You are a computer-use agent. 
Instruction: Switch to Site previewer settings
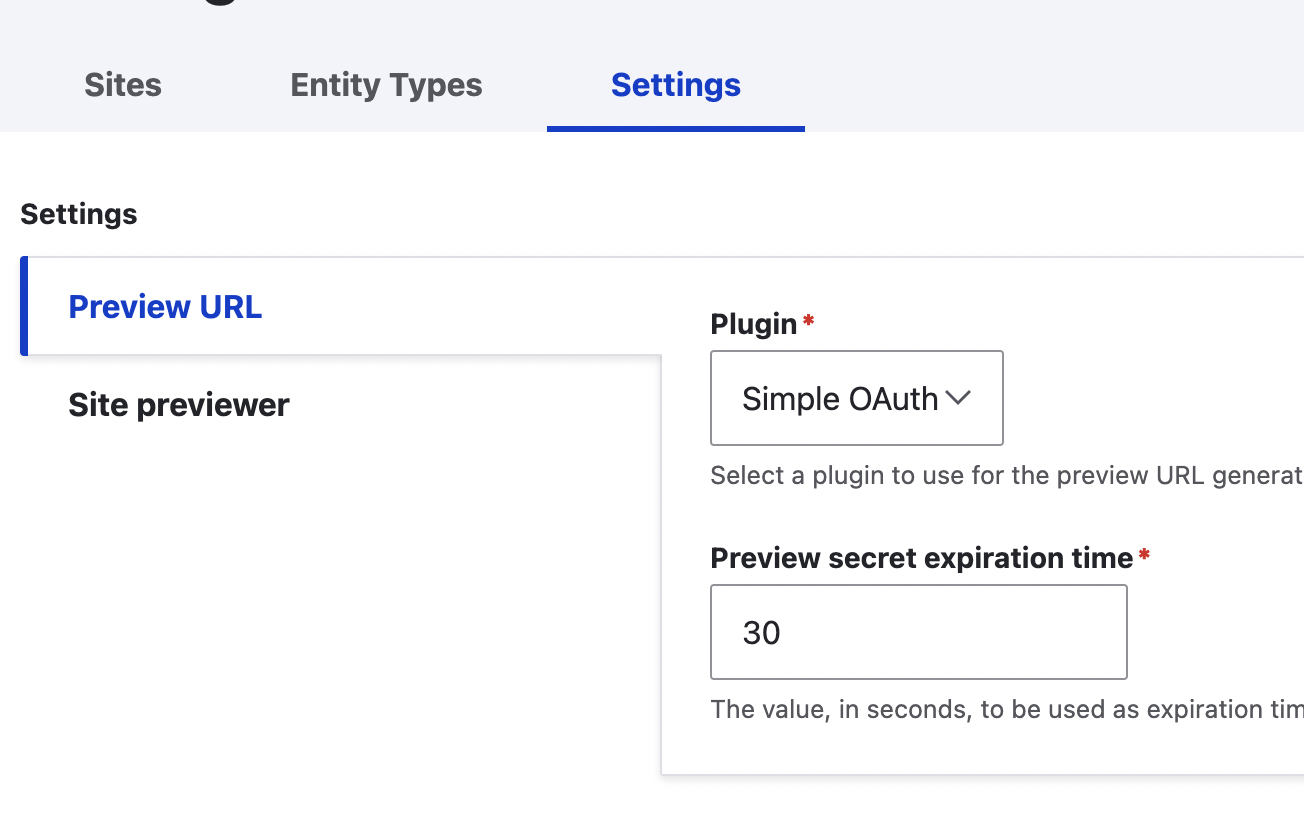click(179, 405)
